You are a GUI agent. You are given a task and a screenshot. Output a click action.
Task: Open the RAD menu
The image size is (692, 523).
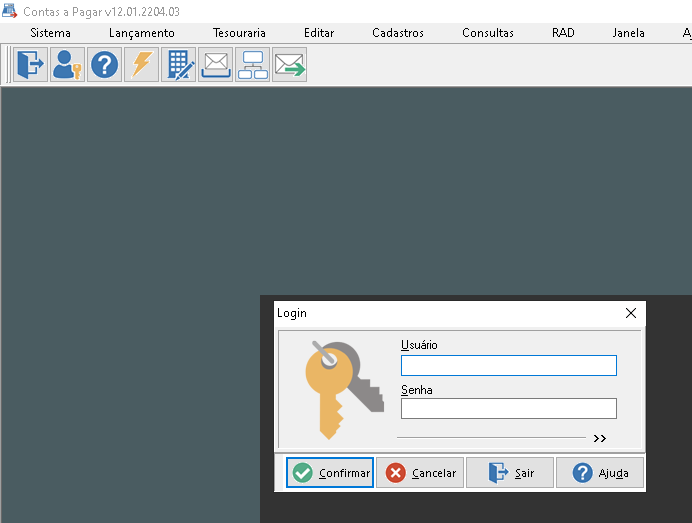click(x=563, y=33)
